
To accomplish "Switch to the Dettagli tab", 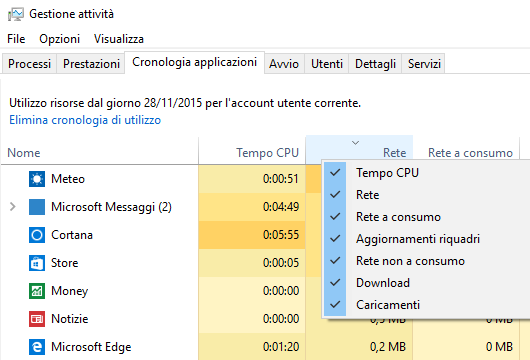I will point(375,64).
